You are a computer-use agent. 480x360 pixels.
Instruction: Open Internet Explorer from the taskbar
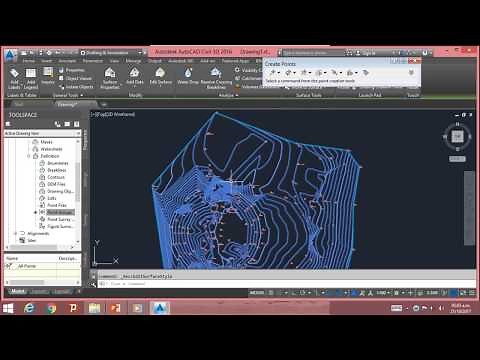(x=29, y=308)
